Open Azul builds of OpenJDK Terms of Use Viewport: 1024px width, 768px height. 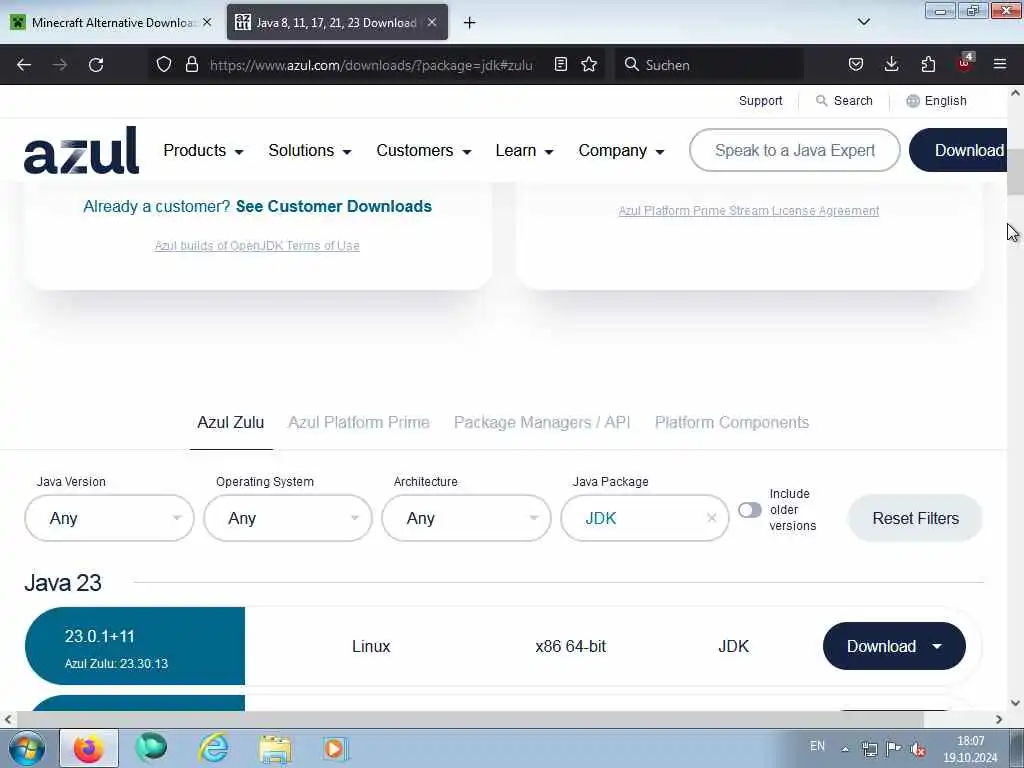pos(257,246)
